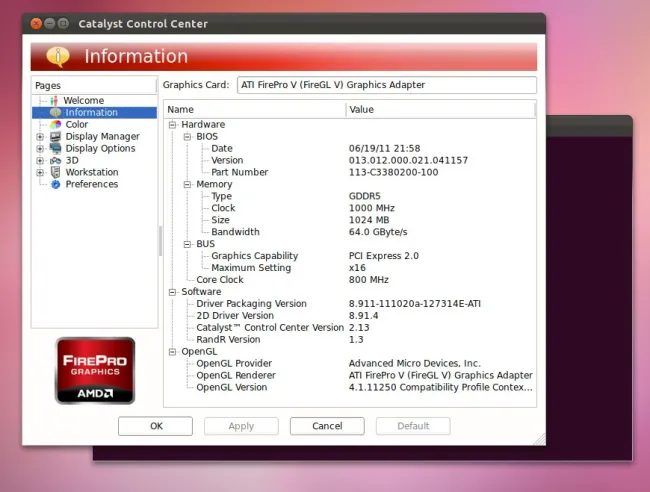
Task: Select the Information page icon
Action: tap(56, 113)
